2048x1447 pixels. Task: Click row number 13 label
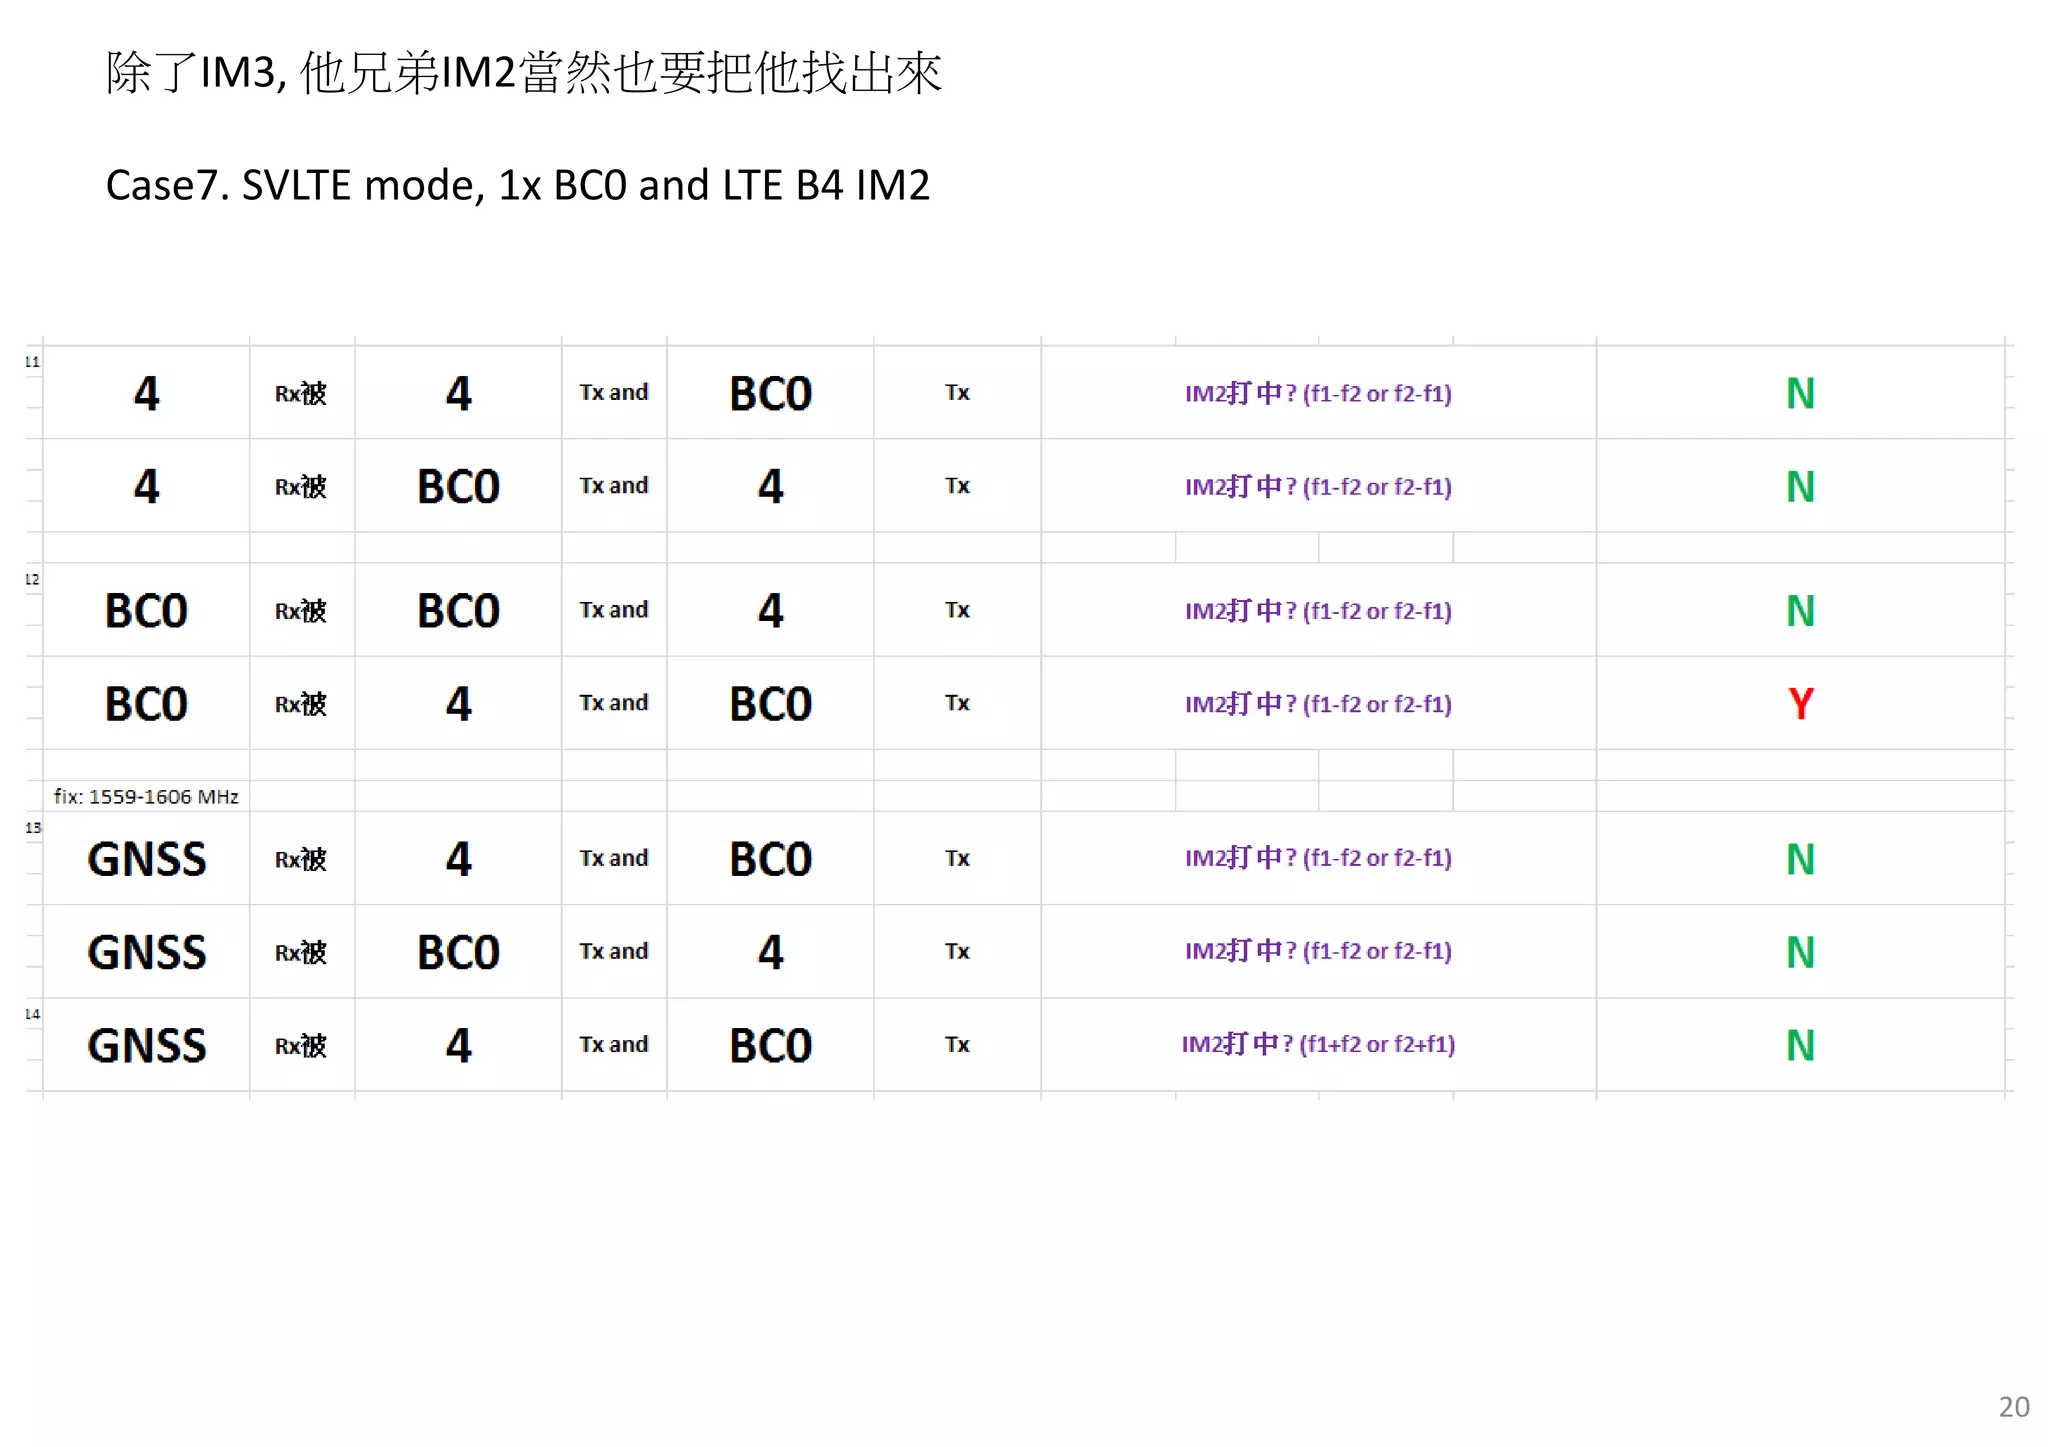coord(33,827)
